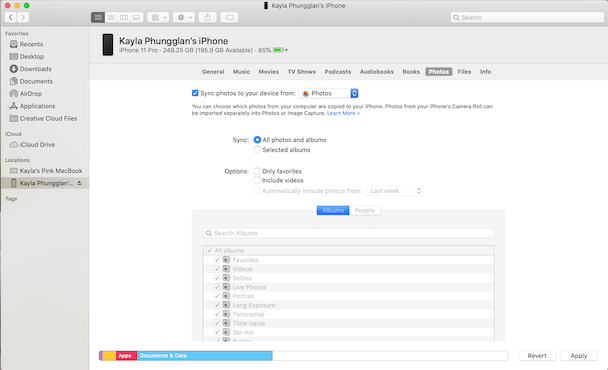Image resolution: width=608 pixels, height=370 pixels.
Task: Switch to icon view in the toolbar
Action: tap(98, 17)
